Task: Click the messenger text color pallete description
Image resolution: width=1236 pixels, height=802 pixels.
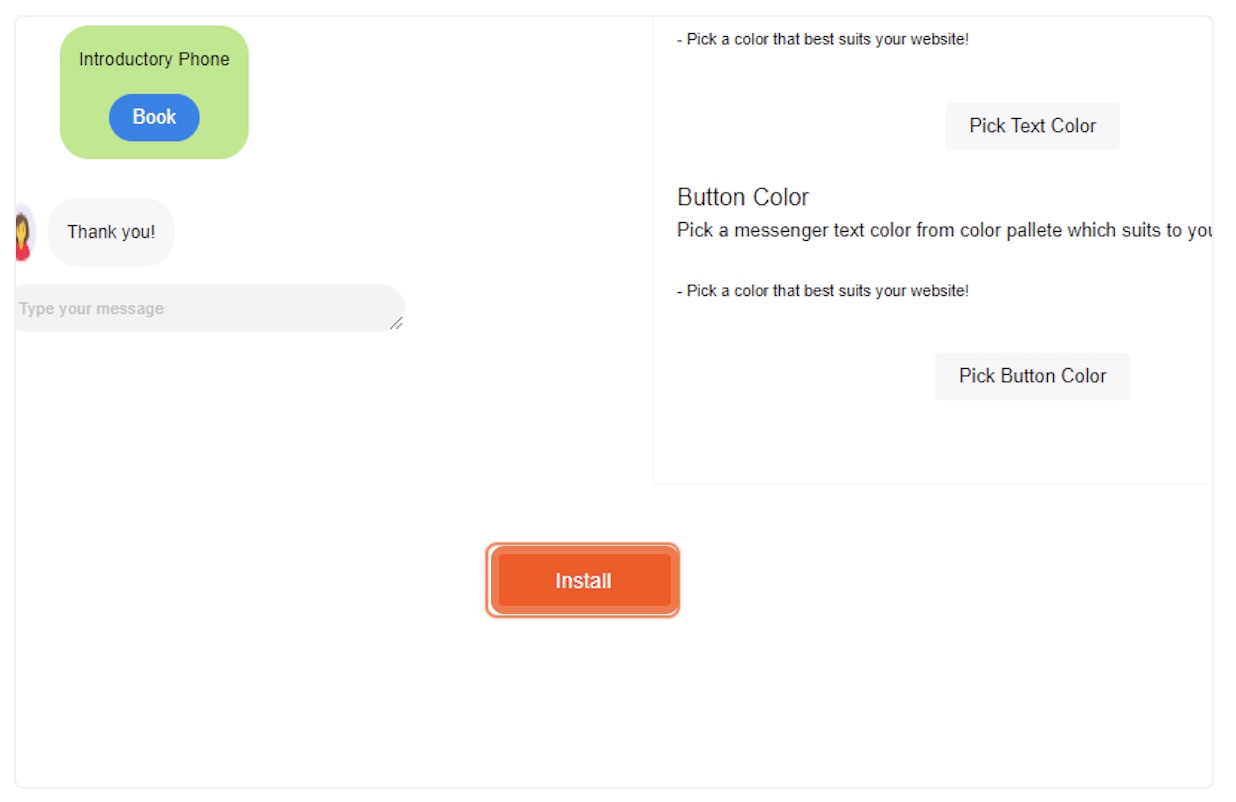Action: point(945,230)
